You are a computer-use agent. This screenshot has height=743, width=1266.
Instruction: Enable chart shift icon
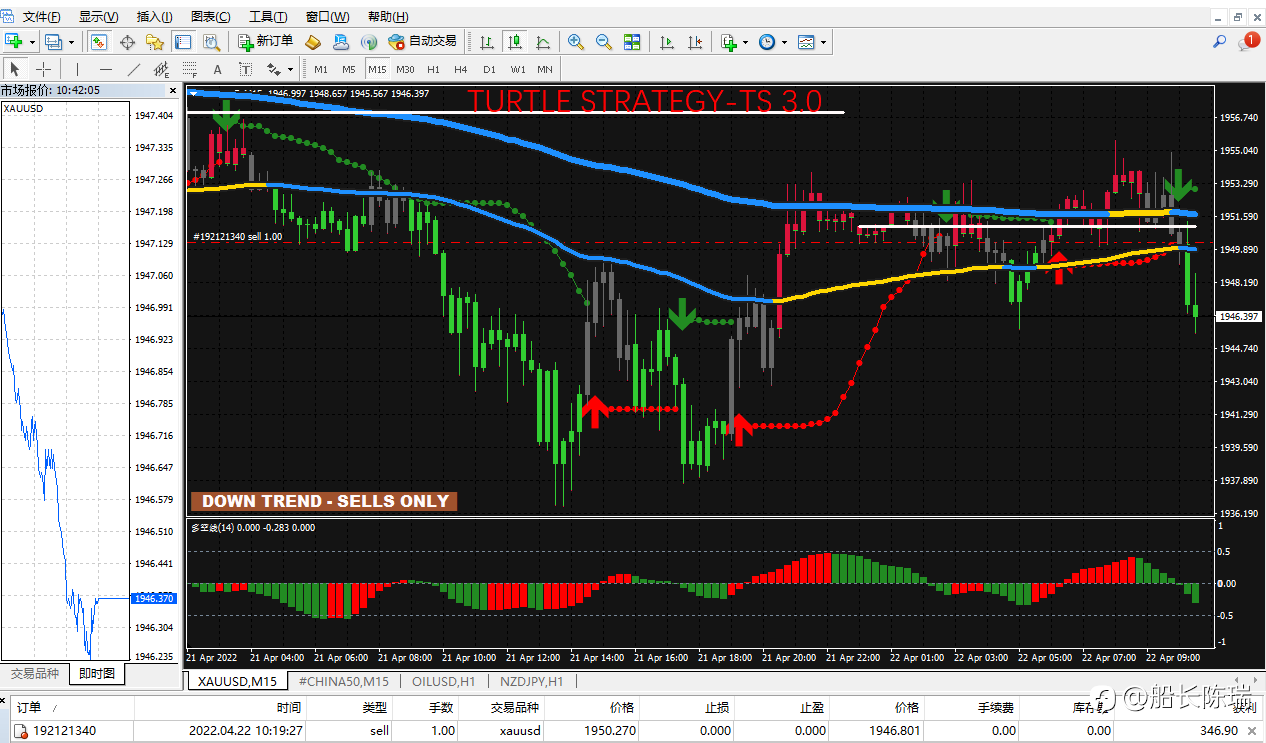[x=695, y=41]
